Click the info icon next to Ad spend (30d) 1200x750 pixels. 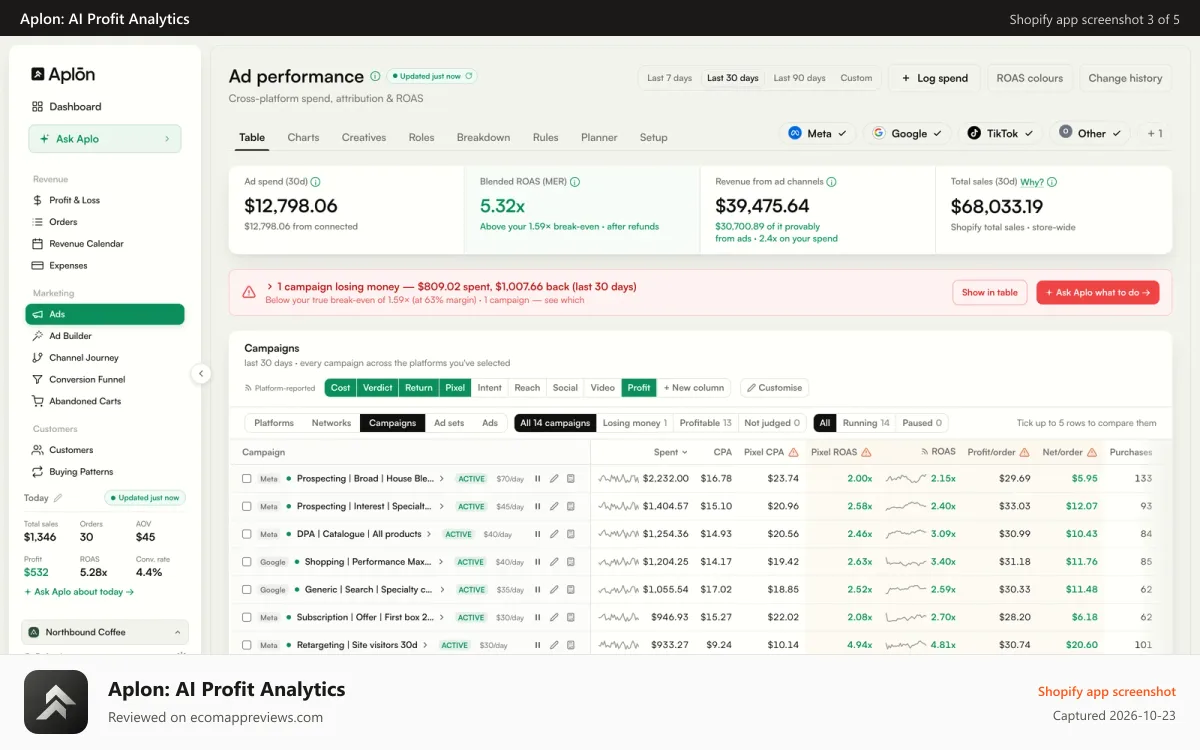pyautogui.click(x=315, y=182)
